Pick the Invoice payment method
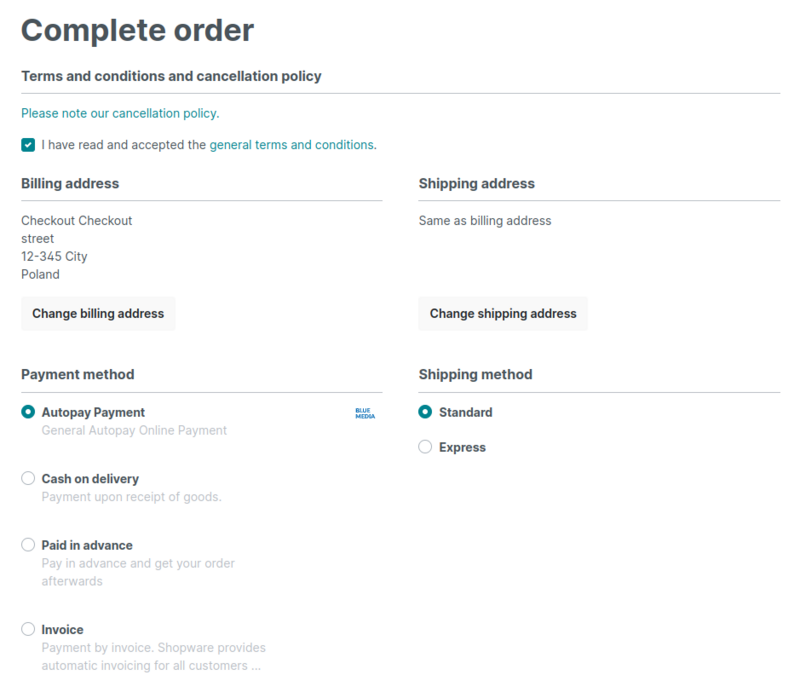Image resolution: width=800 pixels, height=698 pixels. tap(28, 630)
